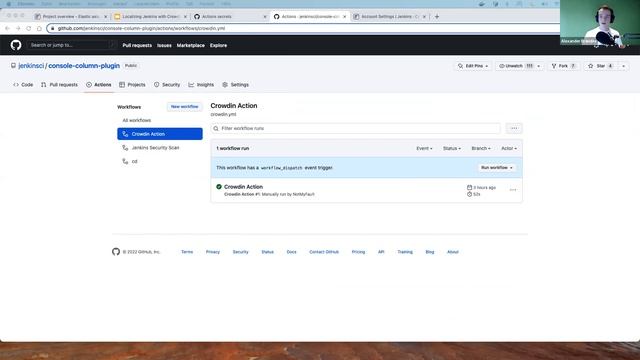Switch to Account Settings browser tab
Viewport: 640px width, 360px height.
(390, 17)
